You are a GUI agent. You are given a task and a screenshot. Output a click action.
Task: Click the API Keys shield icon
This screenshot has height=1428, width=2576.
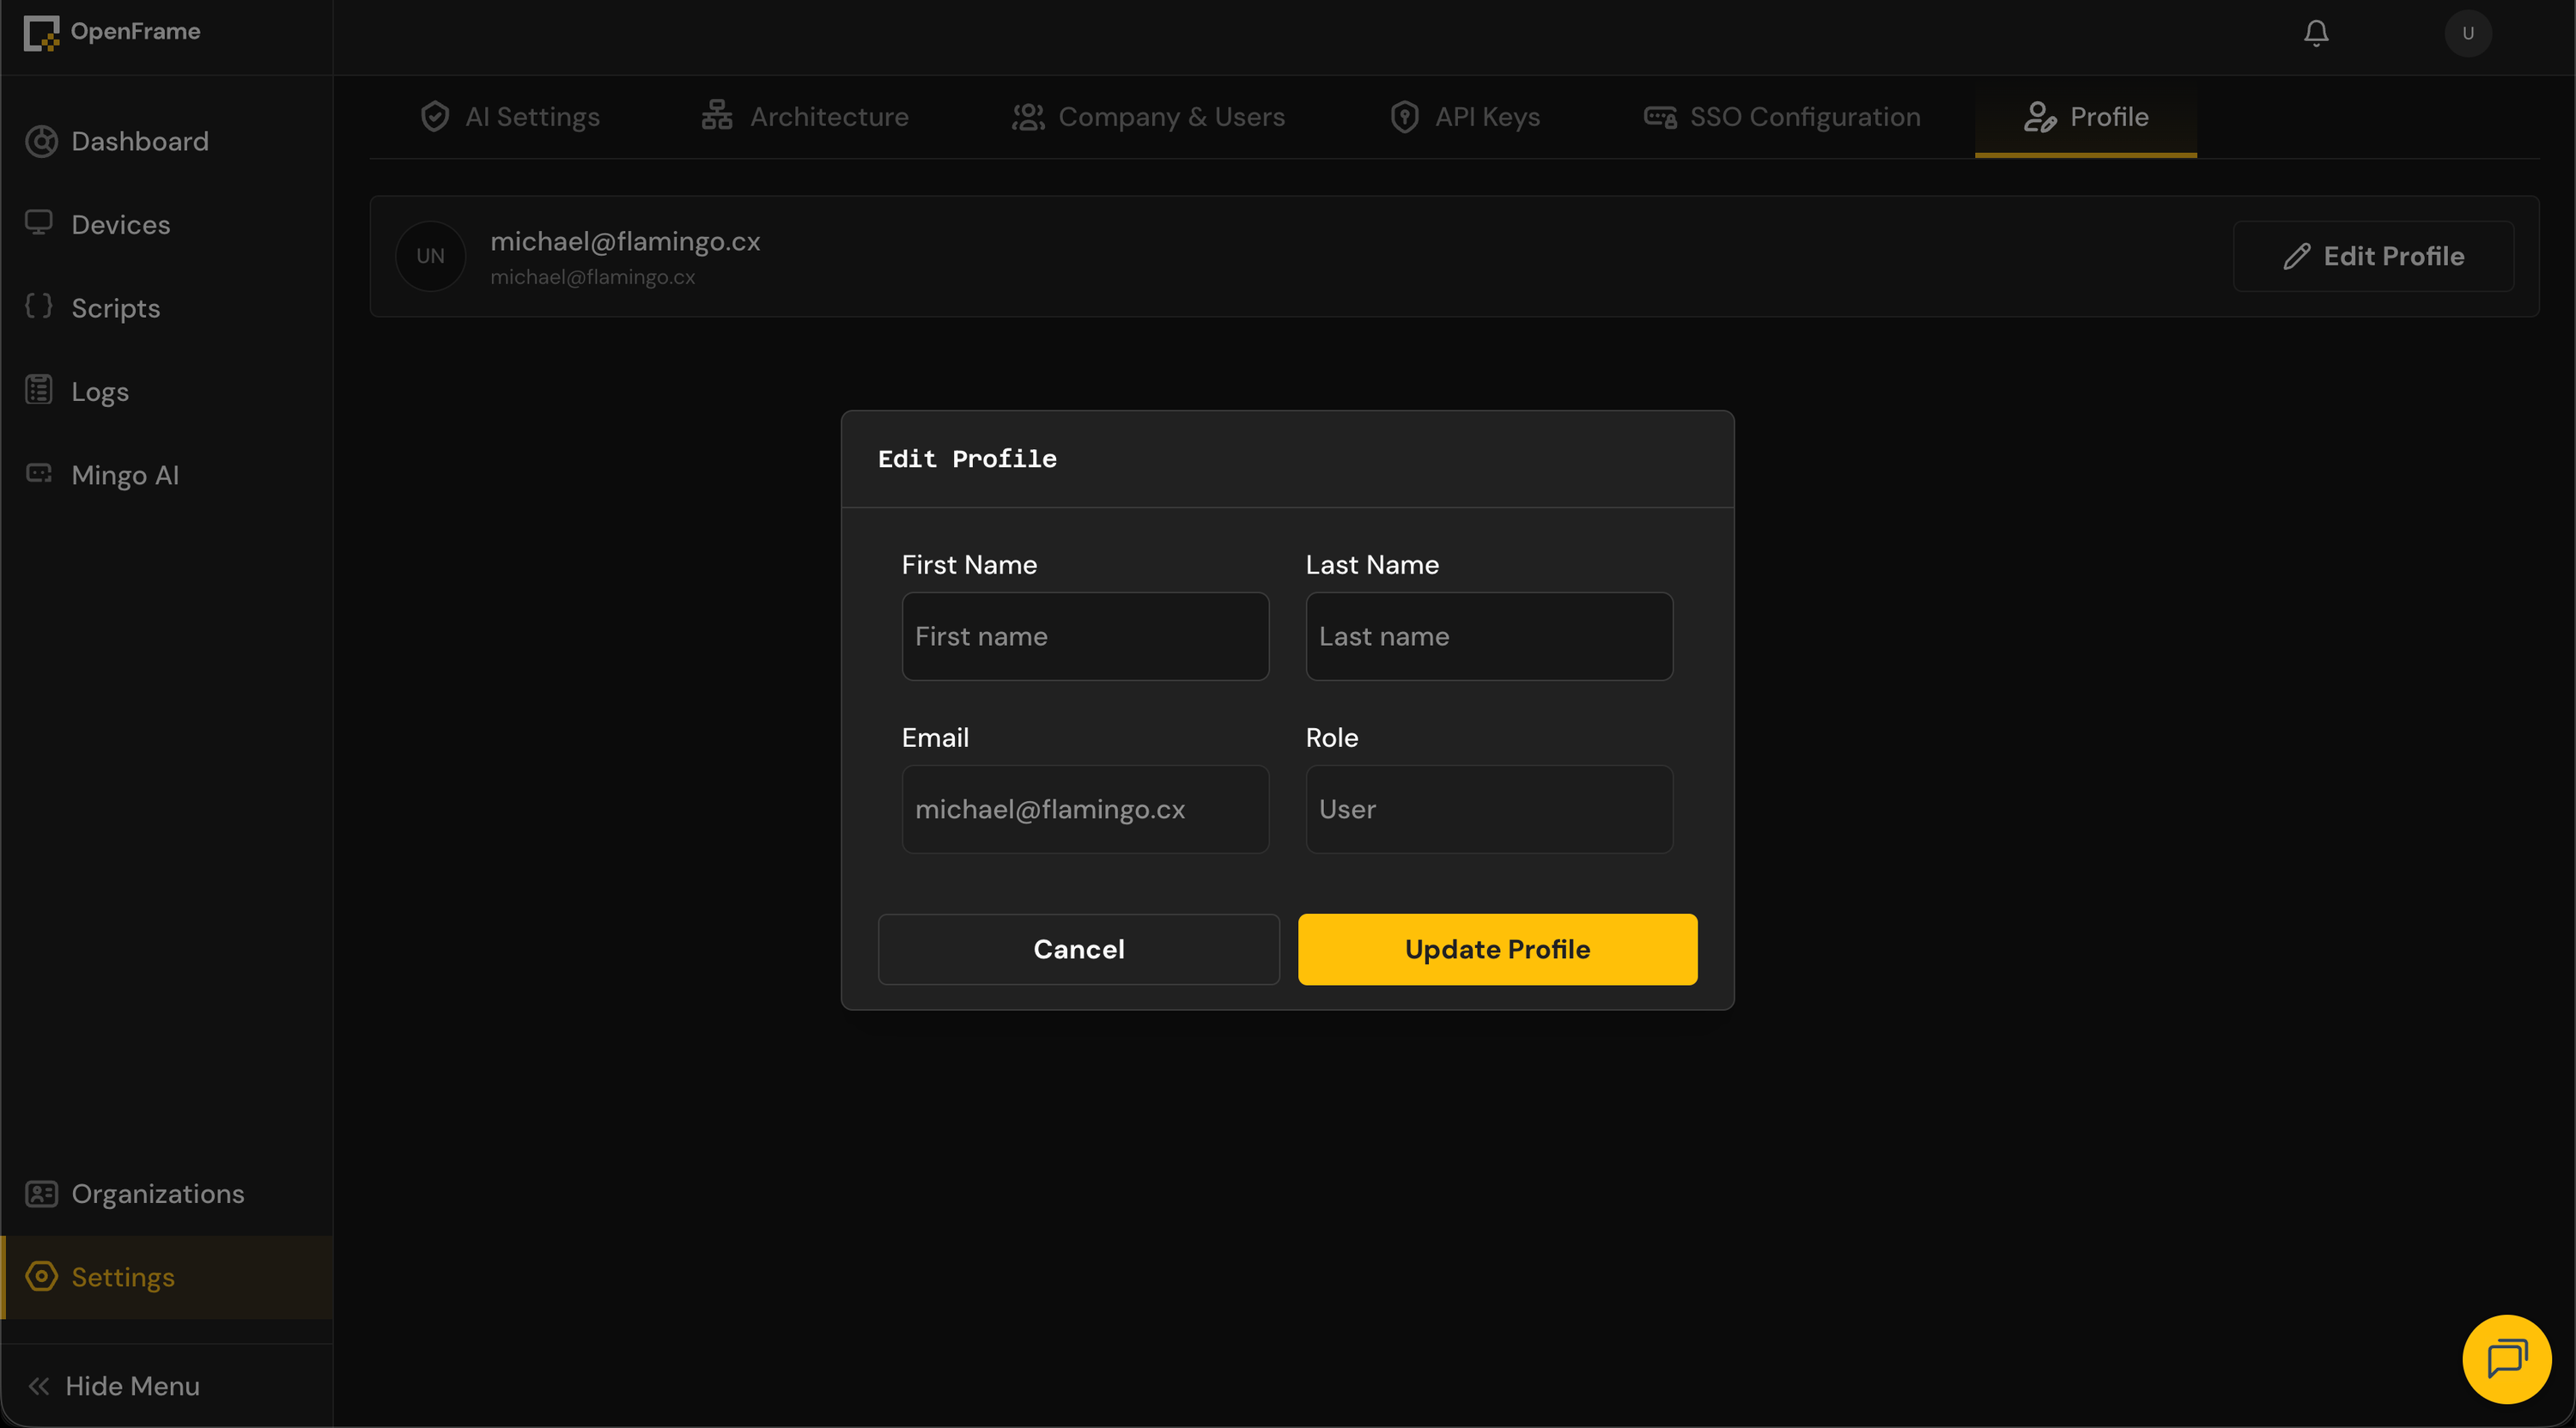(x=1404, y=117)
